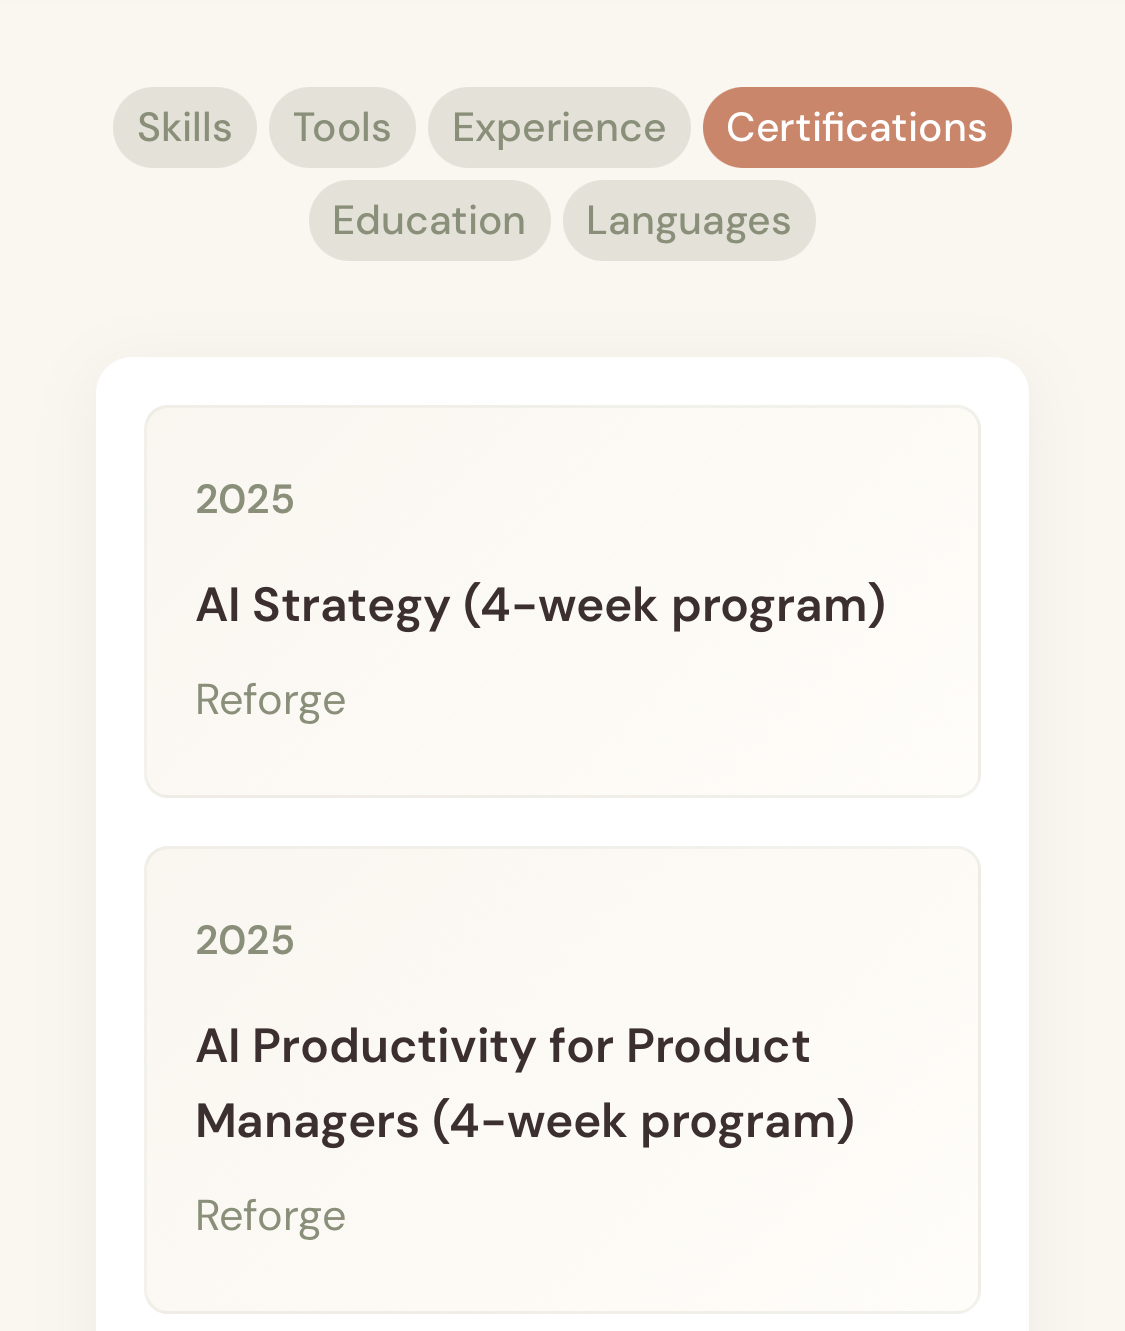The height and width of the screenshot is (1331, 1125).
Task: Click the white gap between the two certification cards
Action: (562, 822)
